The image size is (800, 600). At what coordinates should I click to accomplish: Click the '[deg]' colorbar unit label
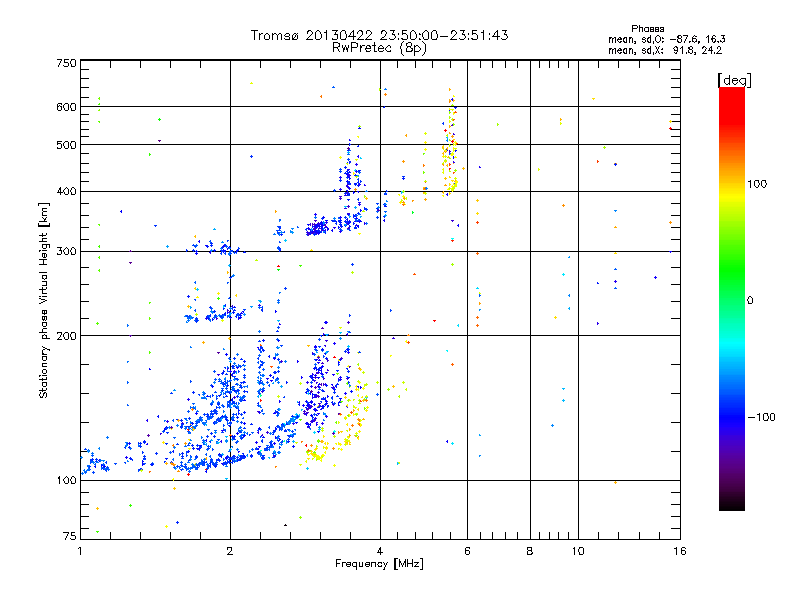click(735, 80)
